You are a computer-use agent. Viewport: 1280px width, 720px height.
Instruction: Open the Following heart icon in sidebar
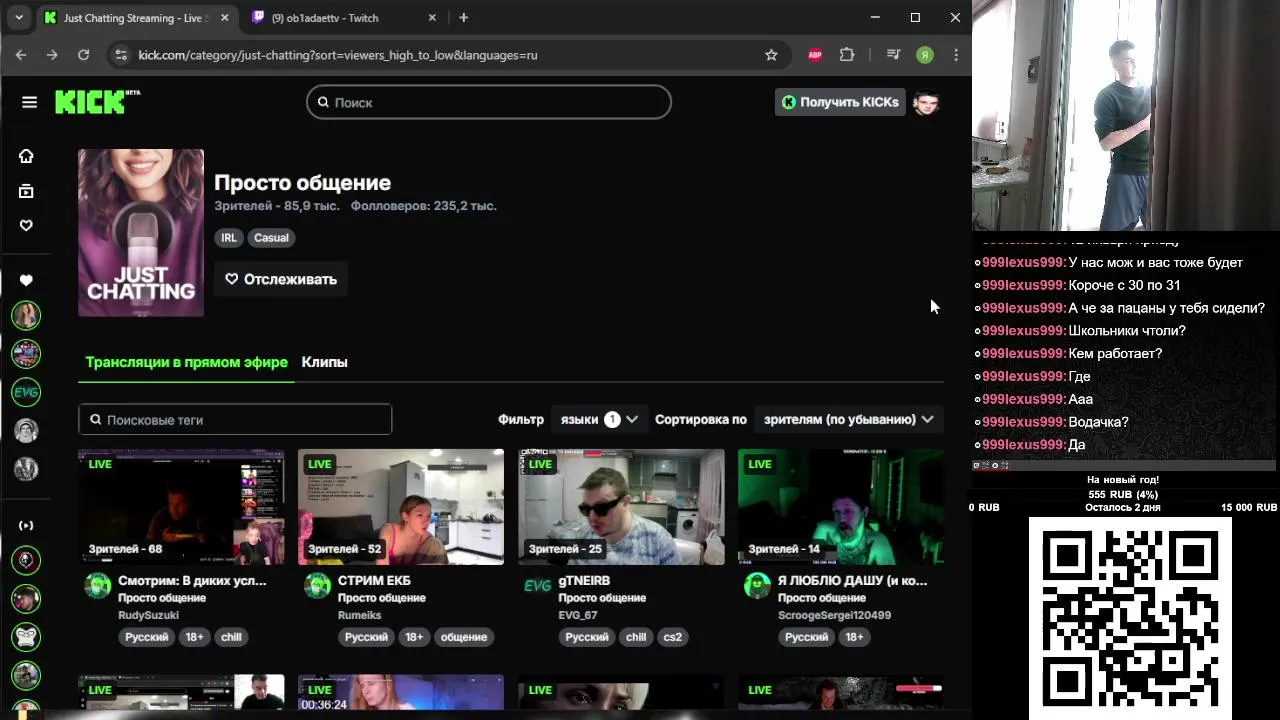tap(26, 225)
